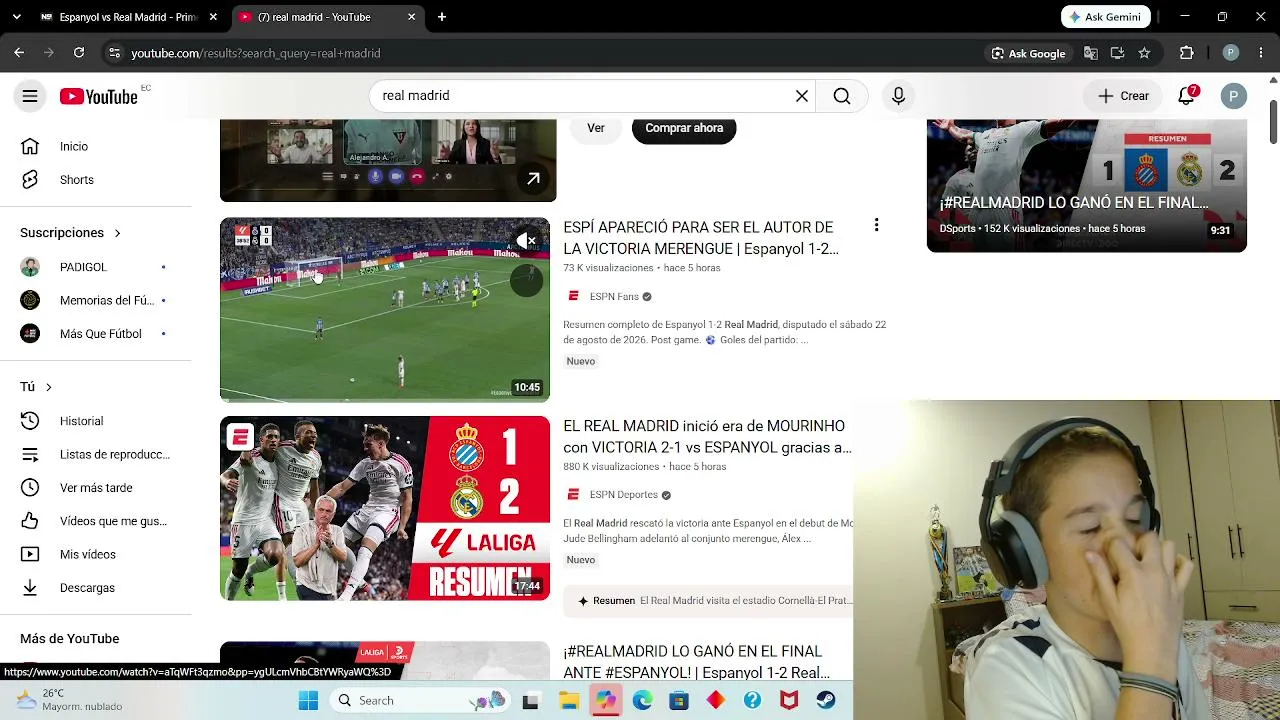The image size is (1280, 720).
Task: Open ESPÍ APARECIÓ video title
Action: point(701,238)
